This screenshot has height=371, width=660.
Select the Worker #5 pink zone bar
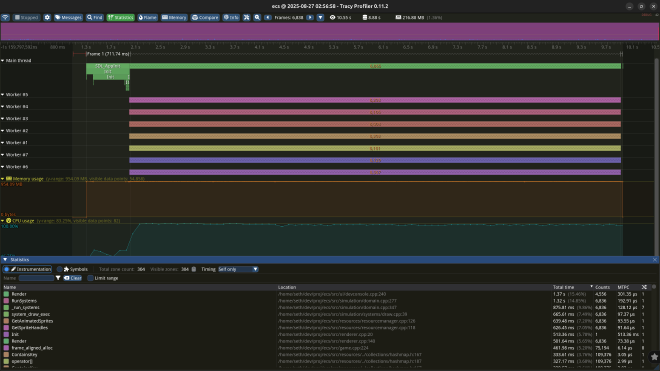tap(375, 100)
